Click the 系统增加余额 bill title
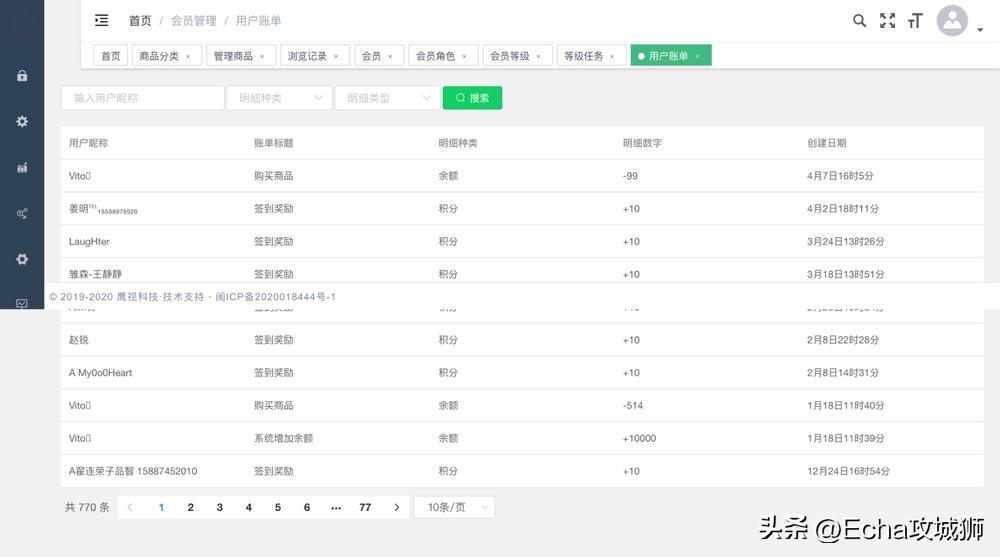Image resolution: width=1000 pixels, height=557 pixels. 283,438
